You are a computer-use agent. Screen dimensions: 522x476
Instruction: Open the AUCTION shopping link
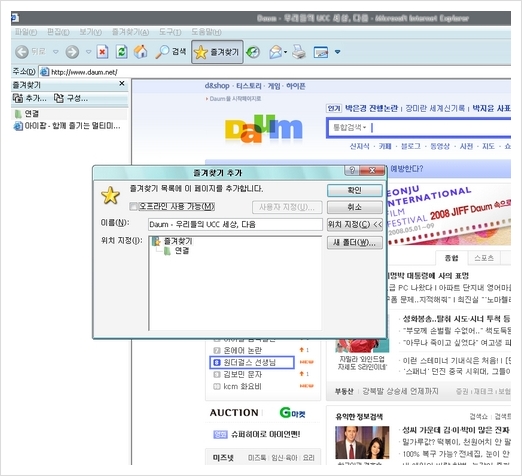coord(234,413)
